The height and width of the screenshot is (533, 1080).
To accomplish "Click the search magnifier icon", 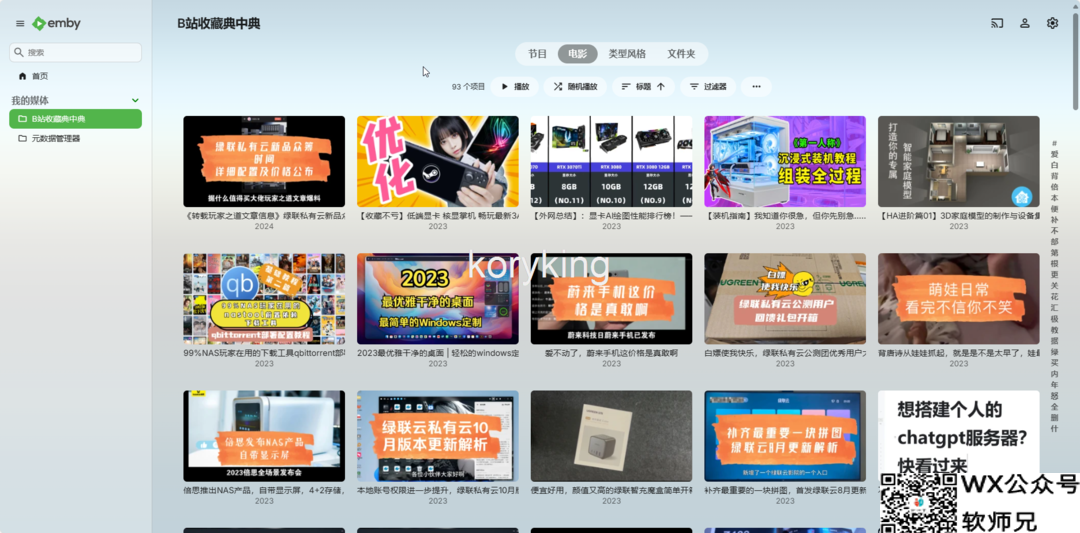I will tap(19, 52).
